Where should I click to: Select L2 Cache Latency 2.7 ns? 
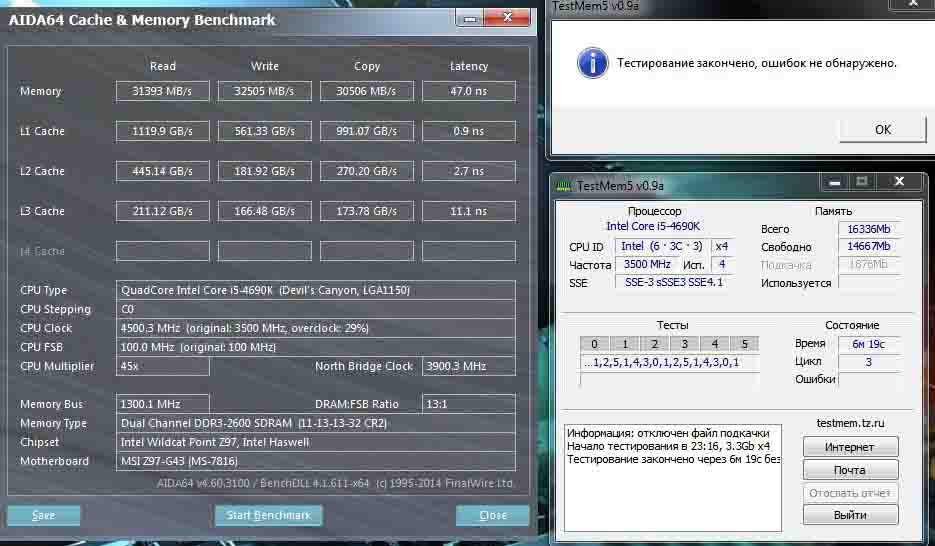click(x=469, y=171)
